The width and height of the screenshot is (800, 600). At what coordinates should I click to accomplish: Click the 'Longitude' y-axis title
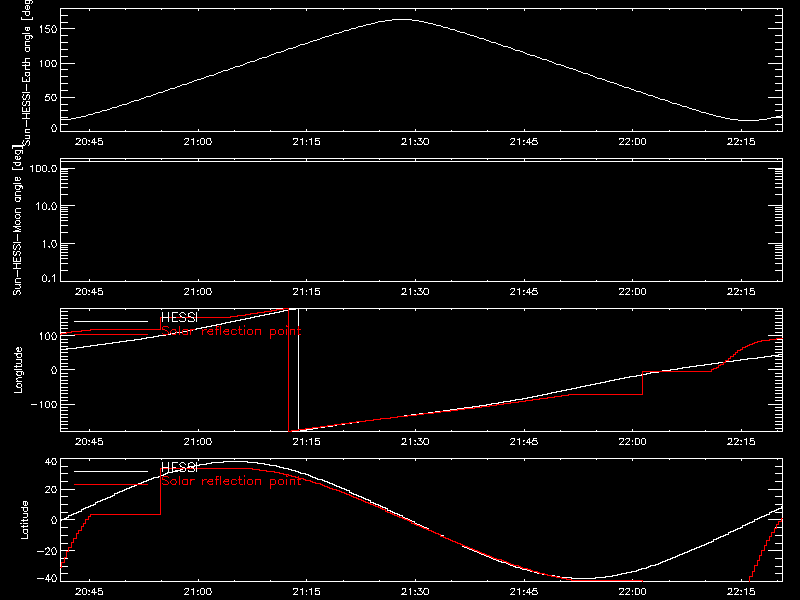(18, 370)
